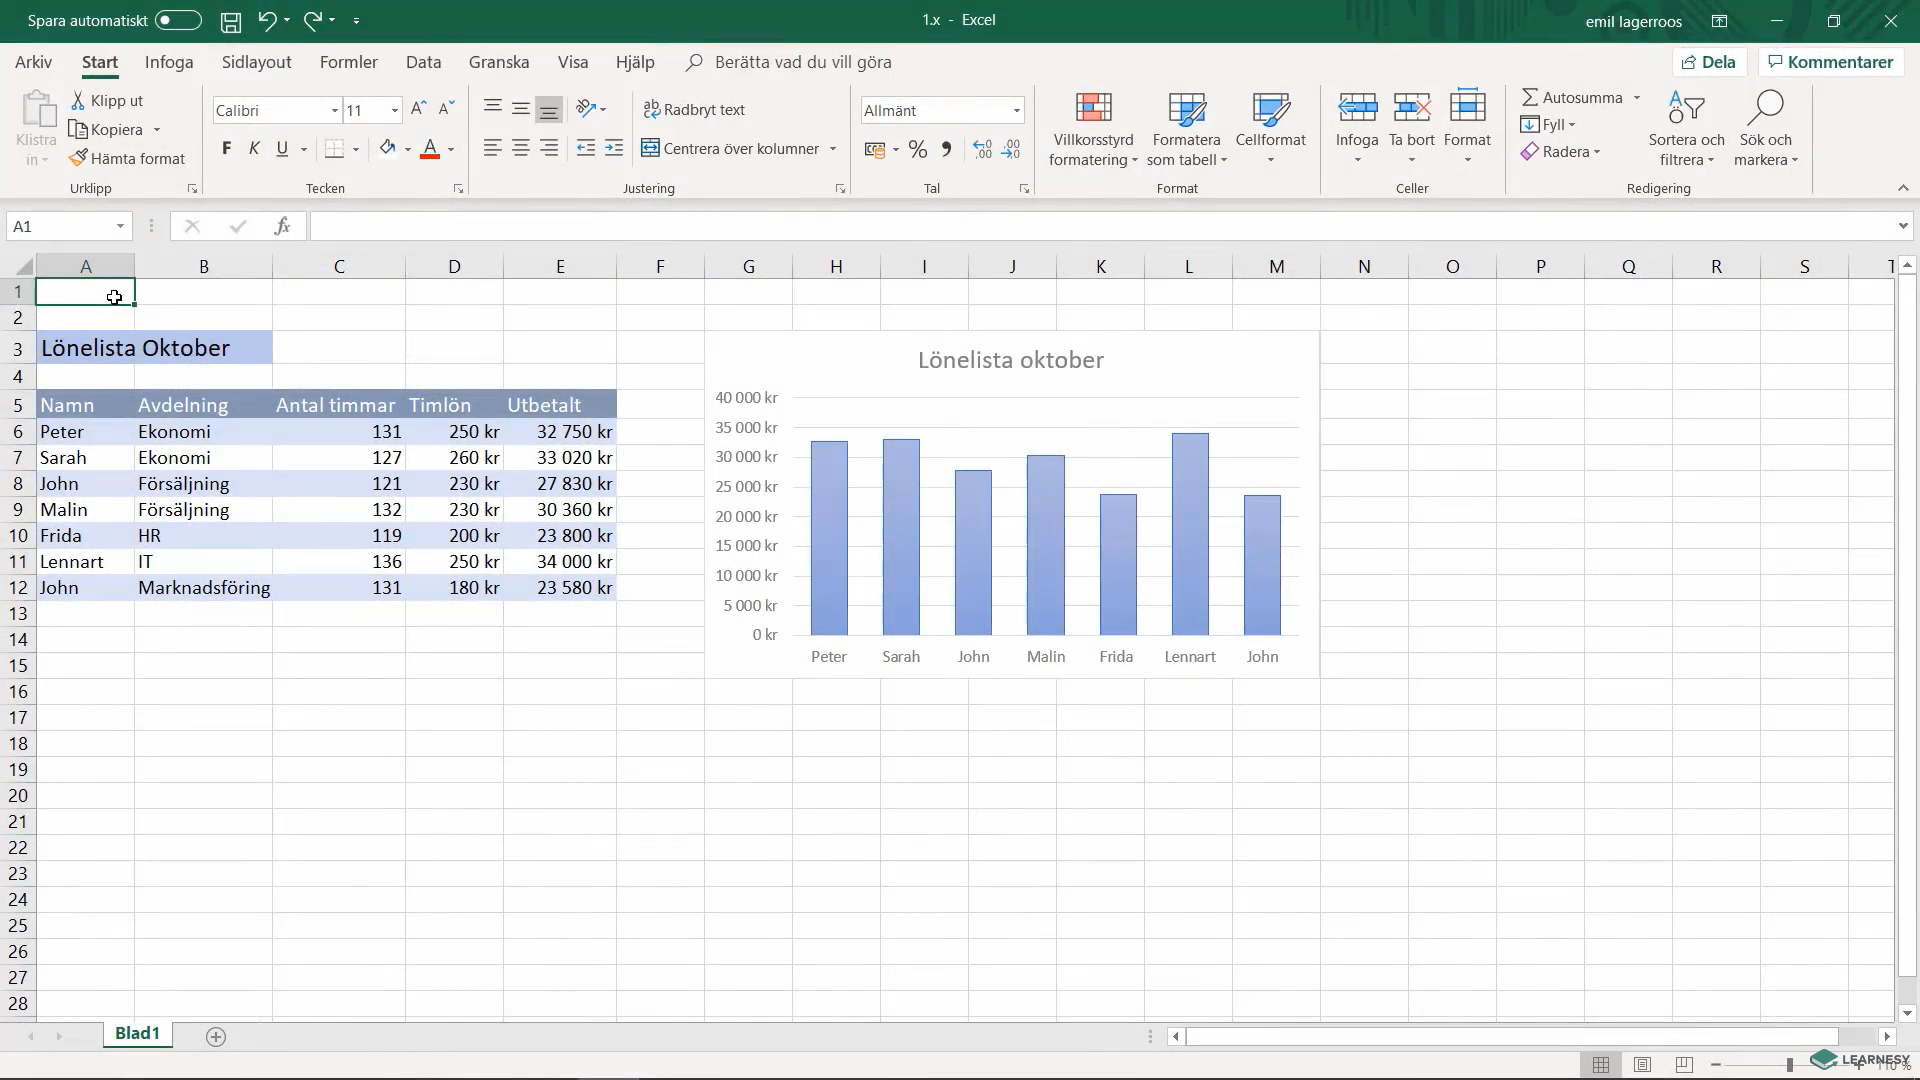This screenshot has height=1080, width=1920.
Task: Toggle italic K button
Action: (254, 149)
